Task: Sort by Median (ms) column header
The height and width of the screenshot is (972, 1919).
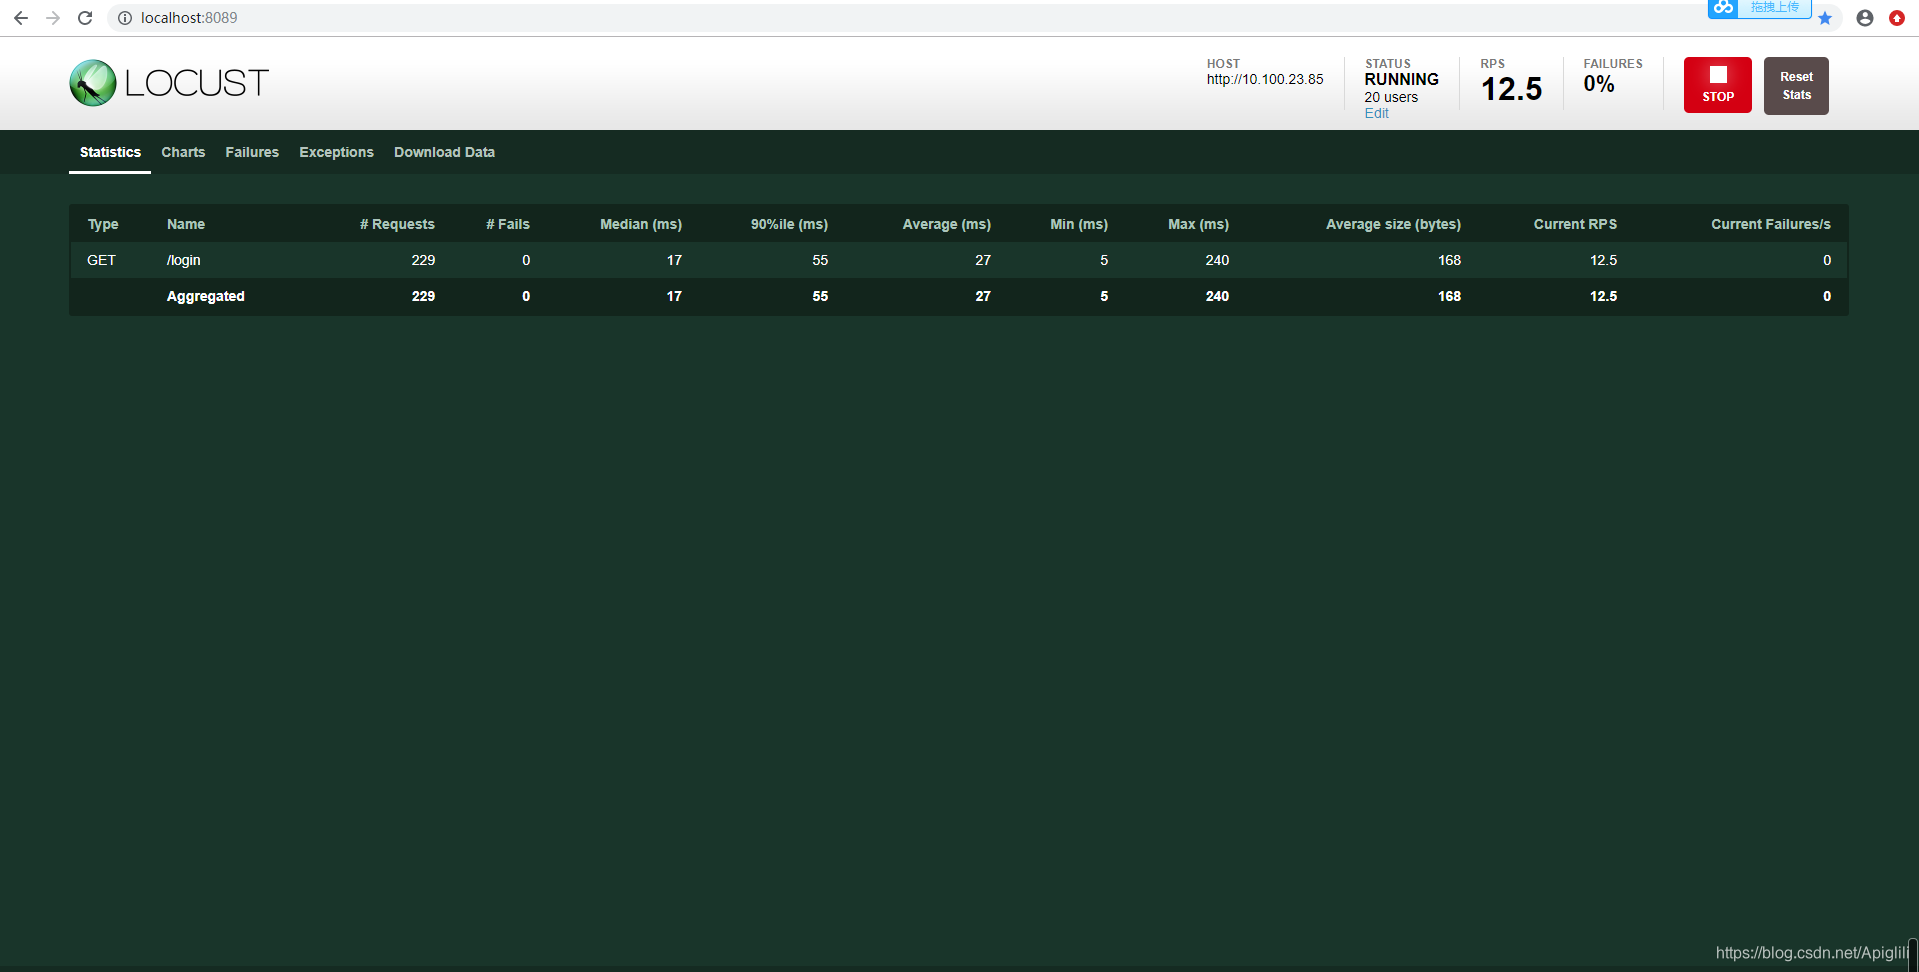Action: pyautogui.click(x=641, y=224)
